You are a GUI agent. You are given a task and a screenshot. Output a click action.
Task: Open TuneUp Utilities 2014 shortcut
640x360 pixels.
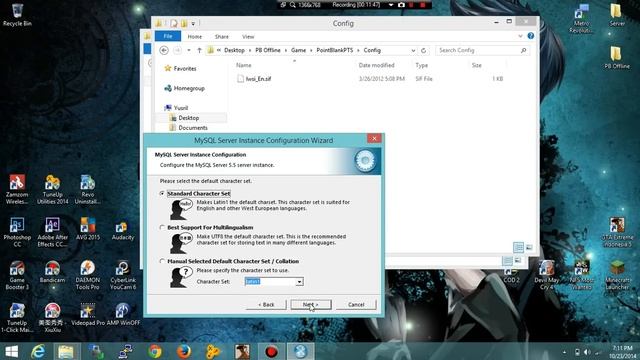[x=53, y=189]
